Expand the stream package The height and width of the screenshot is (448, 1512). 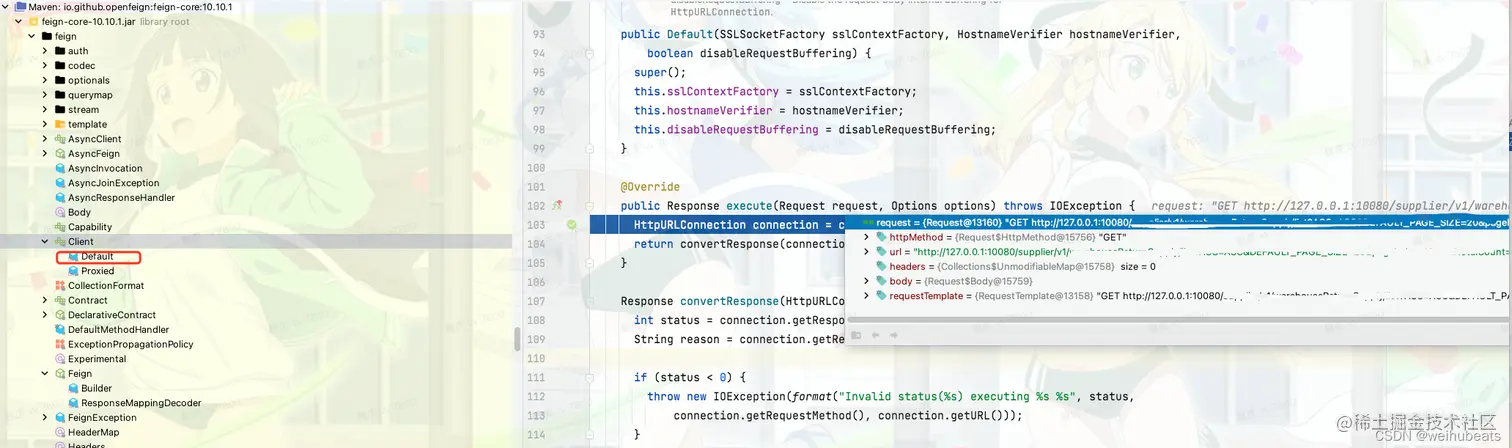(x=45, y=110)
